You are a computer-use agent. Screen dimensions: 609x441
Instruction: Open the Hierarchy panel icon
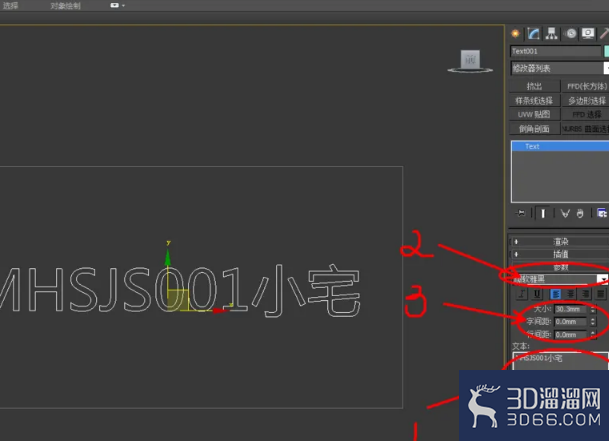(551, 34)
